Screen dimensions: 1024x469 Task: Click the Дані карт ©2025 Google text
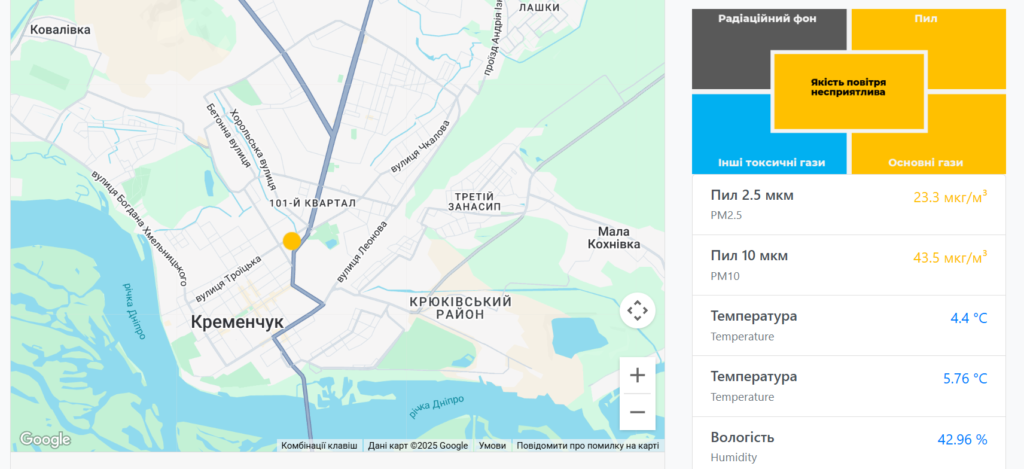(417, 446)
